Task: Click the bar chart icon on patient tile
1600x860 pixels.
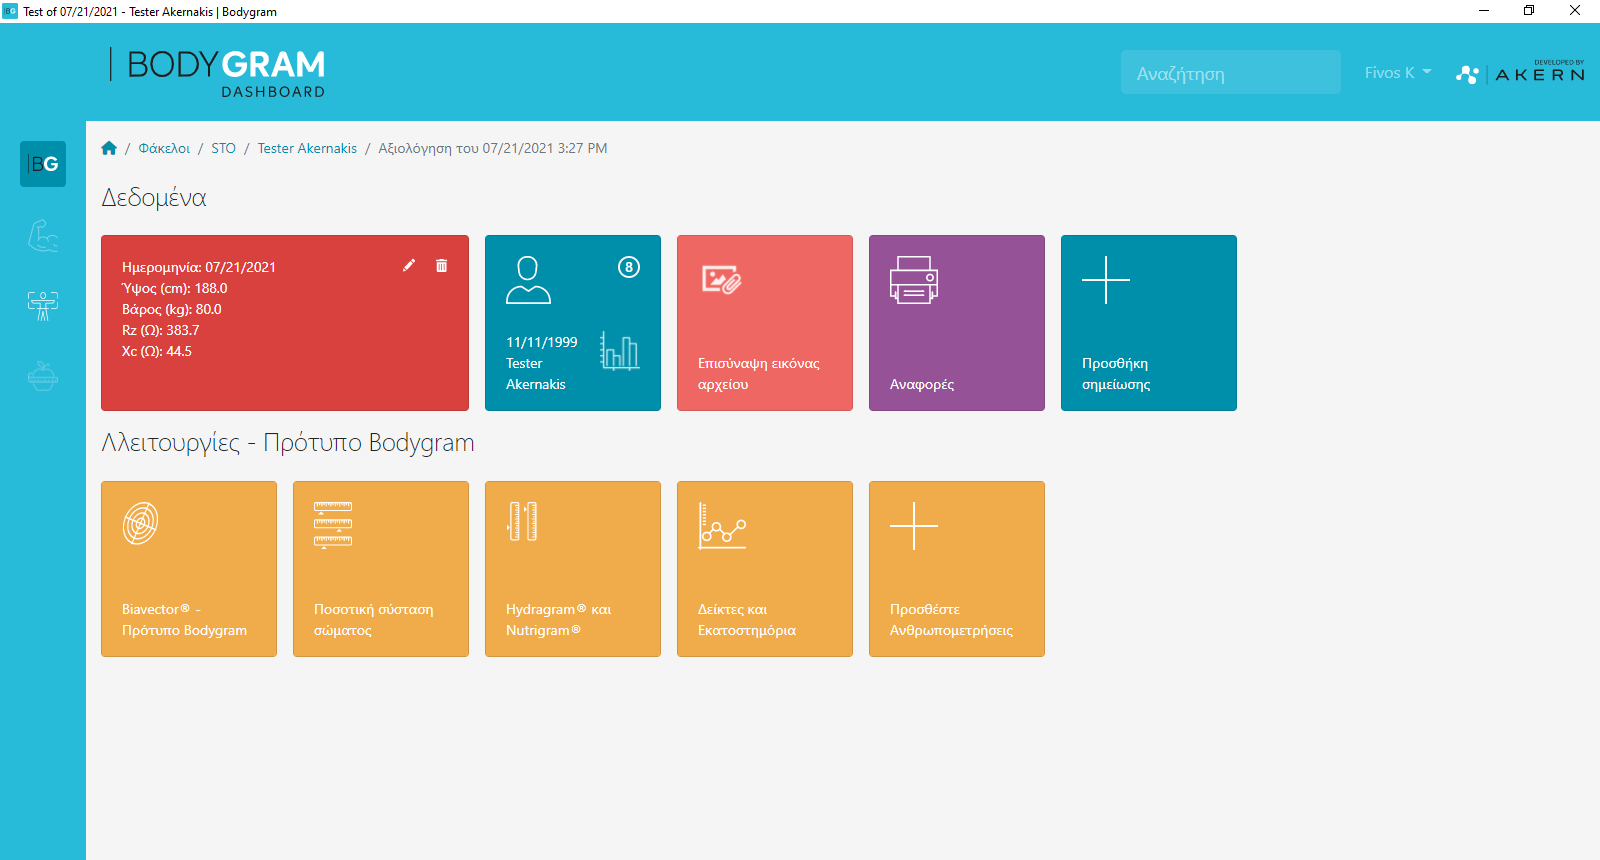Action: pyautogui.click(x=620, y=351)
